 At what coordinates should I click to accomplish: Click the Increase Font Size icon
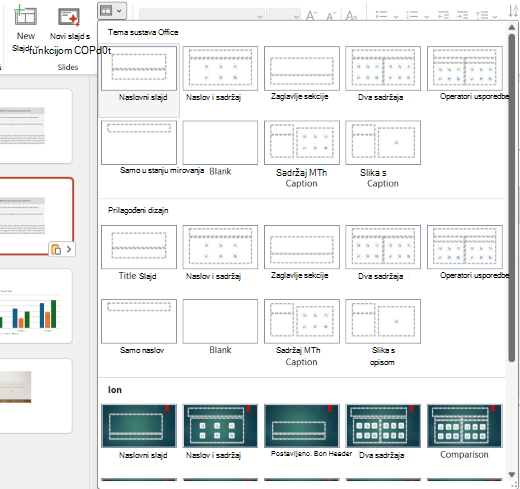[312, 15]
